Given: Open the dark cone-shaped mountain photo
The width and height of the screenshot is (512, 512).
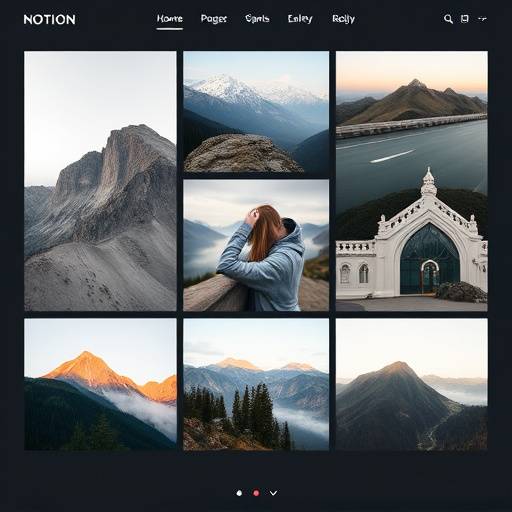Looking at the screenshot, I should [x=412, y=384].
